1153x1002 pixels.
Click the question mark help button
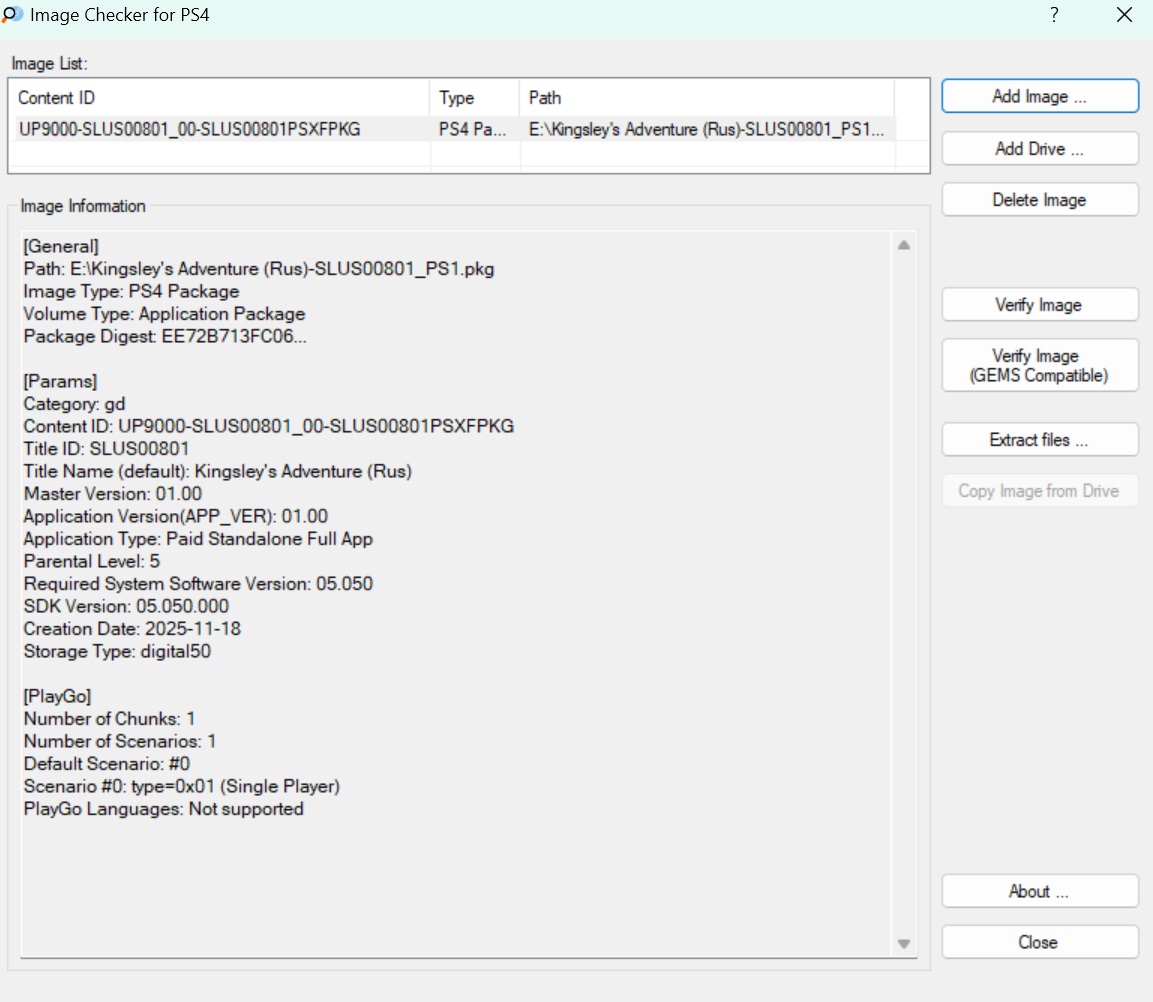(1054, 15)
